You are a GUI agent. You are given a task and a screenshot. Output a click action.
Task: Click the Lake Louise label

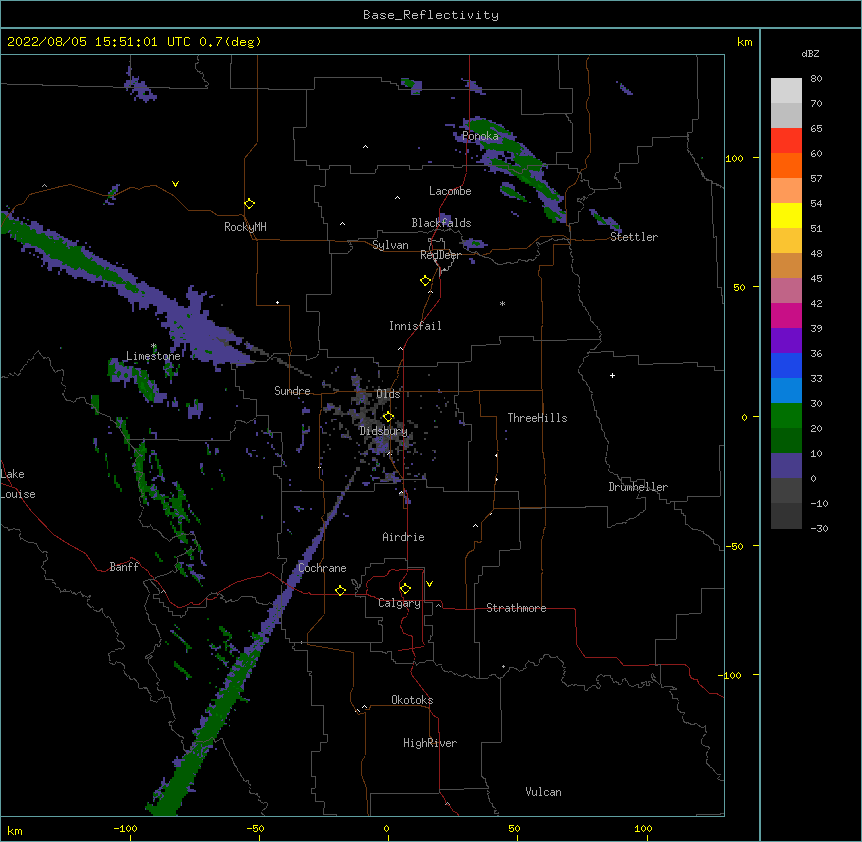click(x=16, y=484)
